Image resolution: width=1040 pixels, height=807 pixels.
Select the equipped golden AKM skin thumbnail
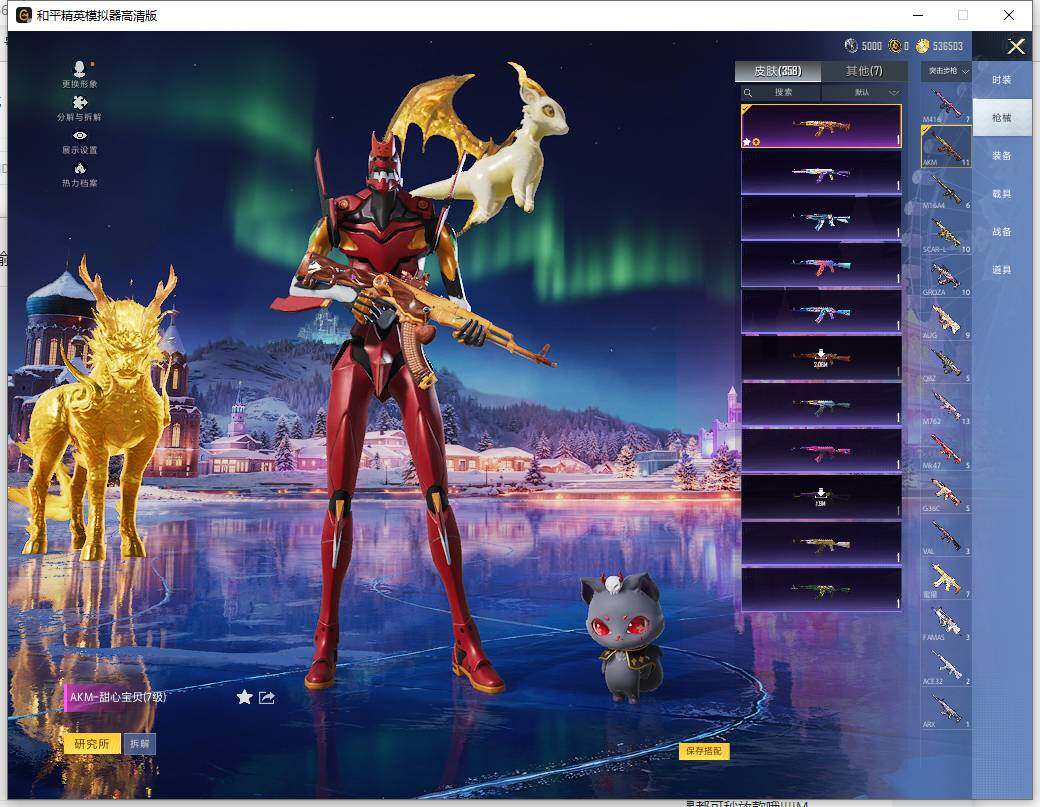point(821,126)
